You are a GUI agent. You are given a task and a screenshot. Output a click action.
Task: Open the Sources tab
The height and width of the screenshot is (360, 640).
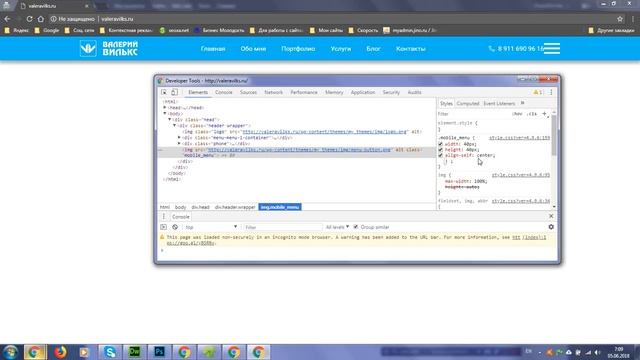coord(248,93)
